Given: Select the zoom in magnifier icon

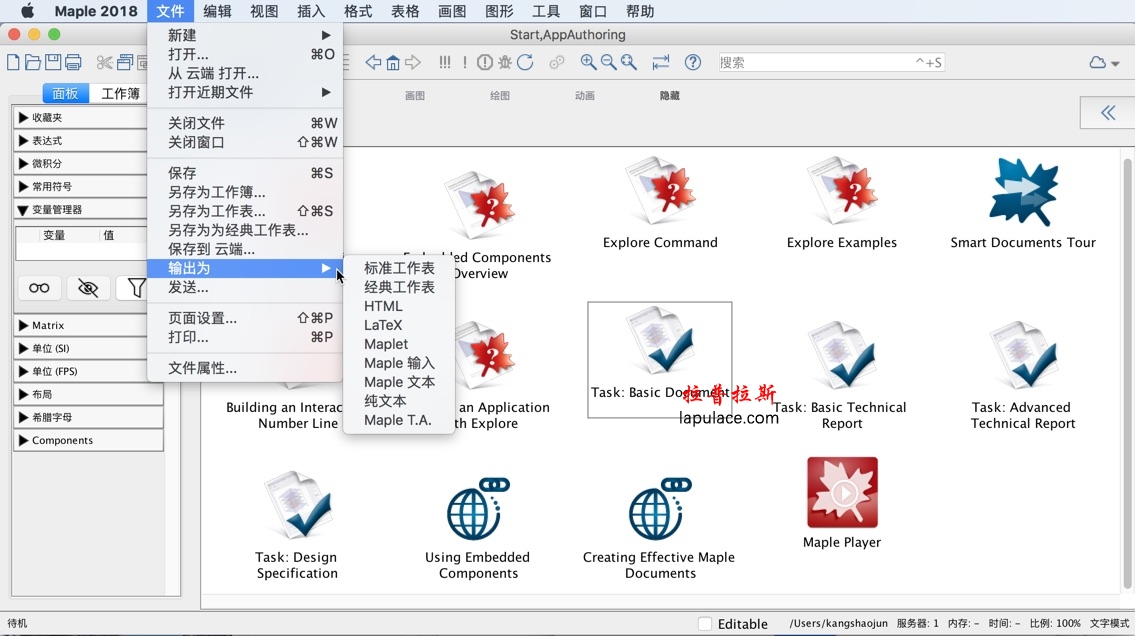Looking at the screenshot, I should (587, 61).
